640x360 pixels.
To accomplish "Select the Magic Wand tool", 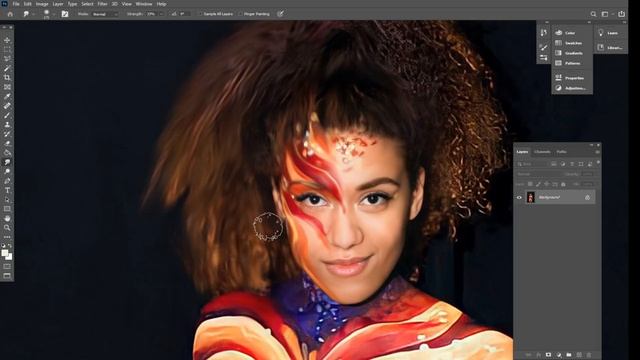I will click(7, 68).
